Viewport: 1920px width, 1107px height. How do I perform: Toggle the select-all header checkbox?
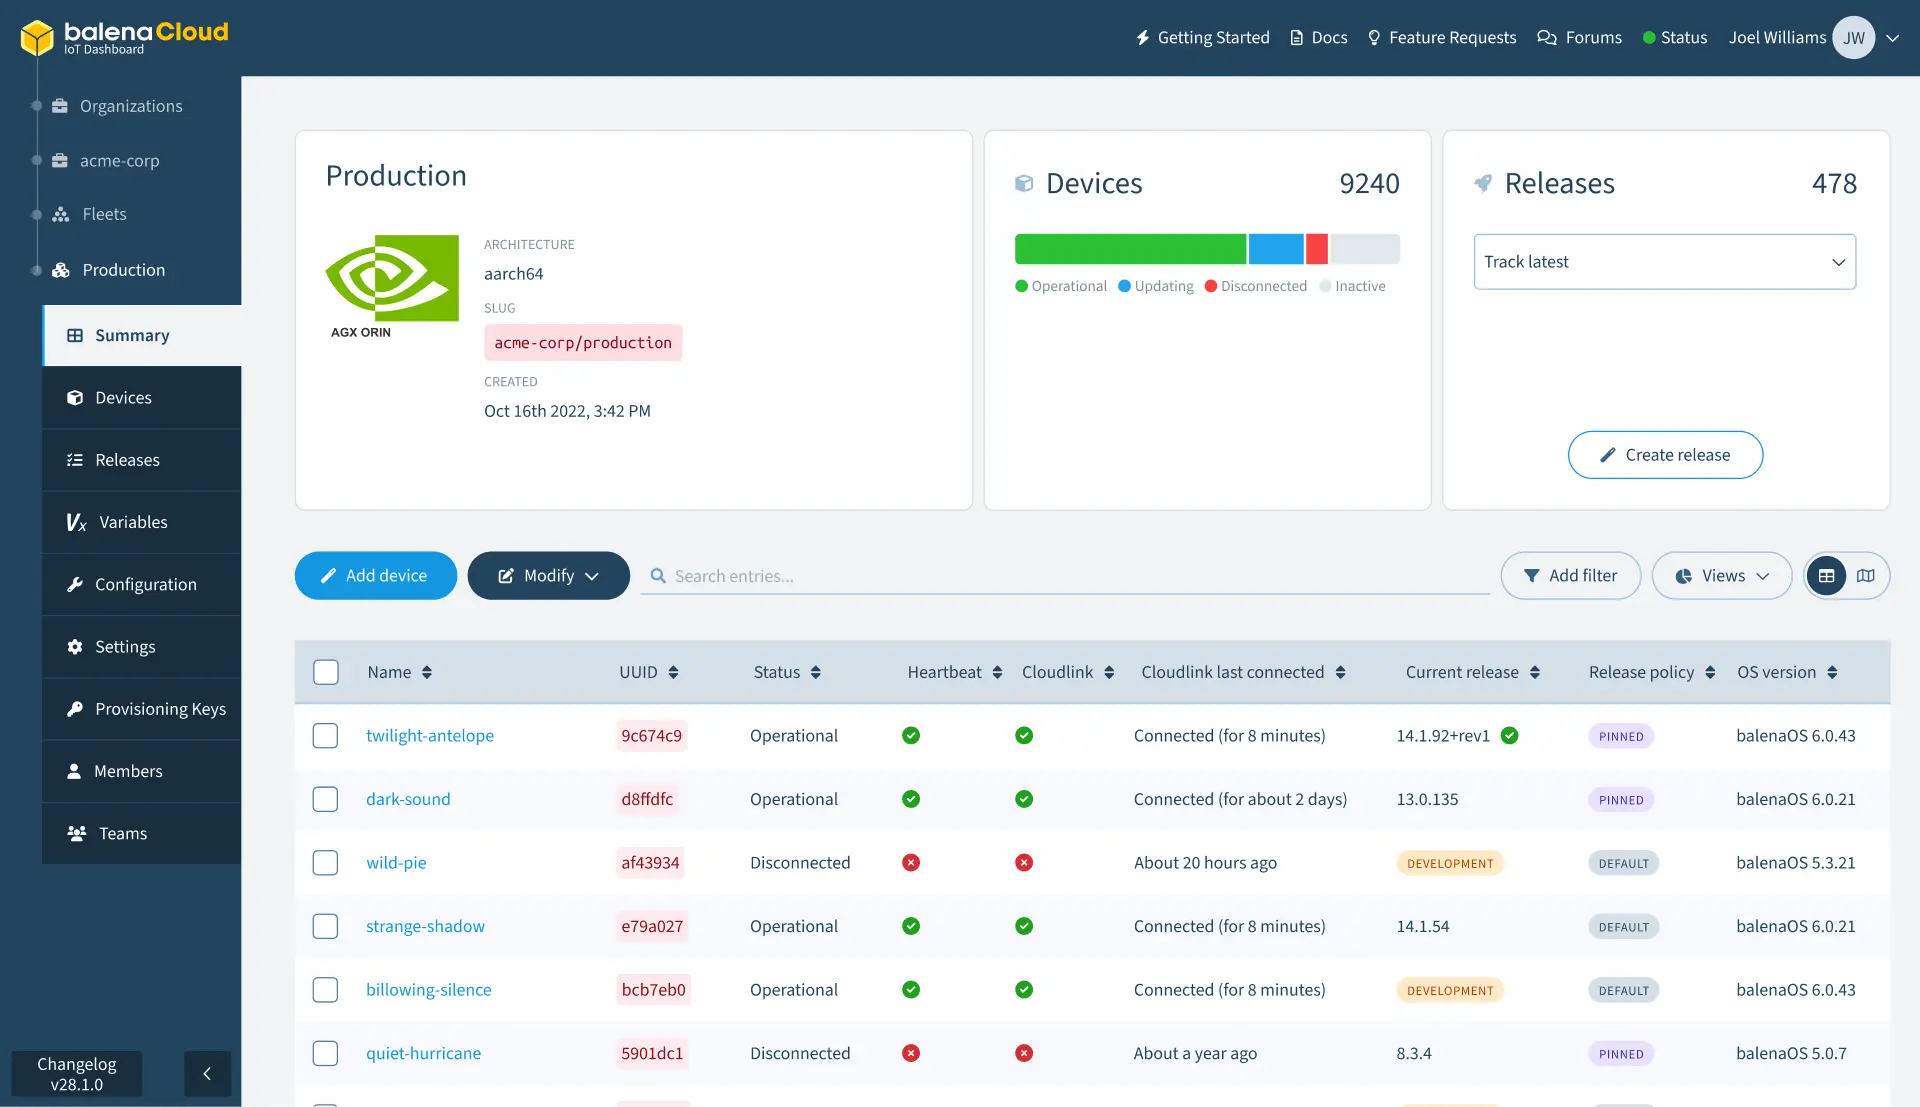click(x=325, y=672)
